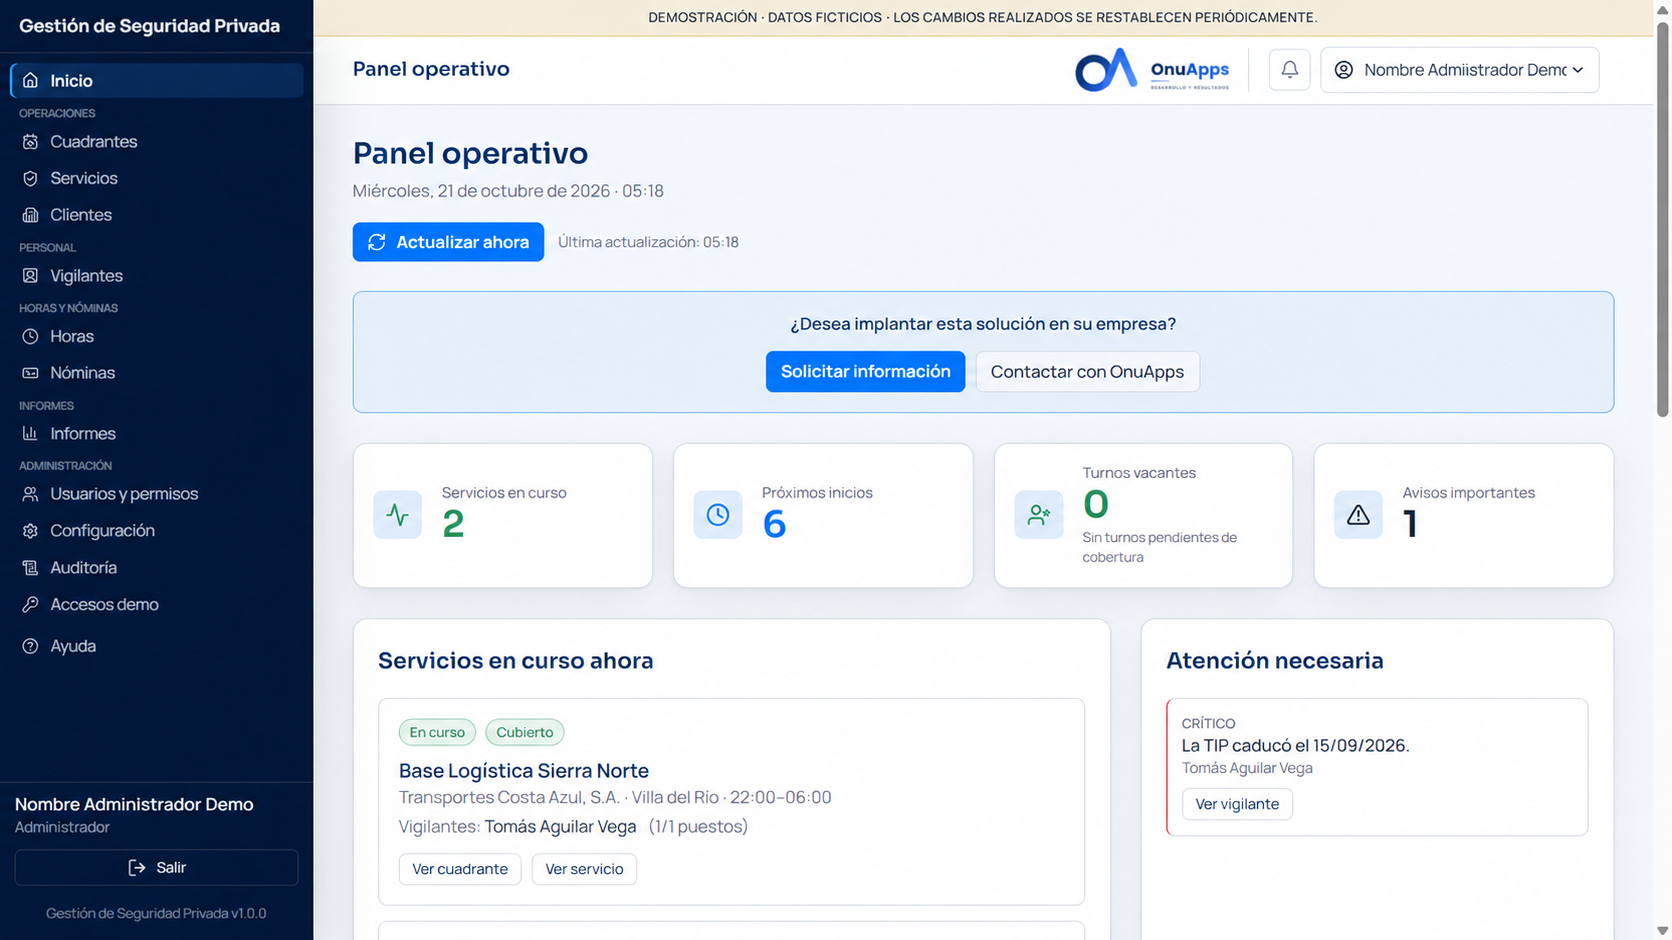The image size is (1672, 940).
Task: Click the Usuarios y permisos people icon
Action: [x=31, y=494]
